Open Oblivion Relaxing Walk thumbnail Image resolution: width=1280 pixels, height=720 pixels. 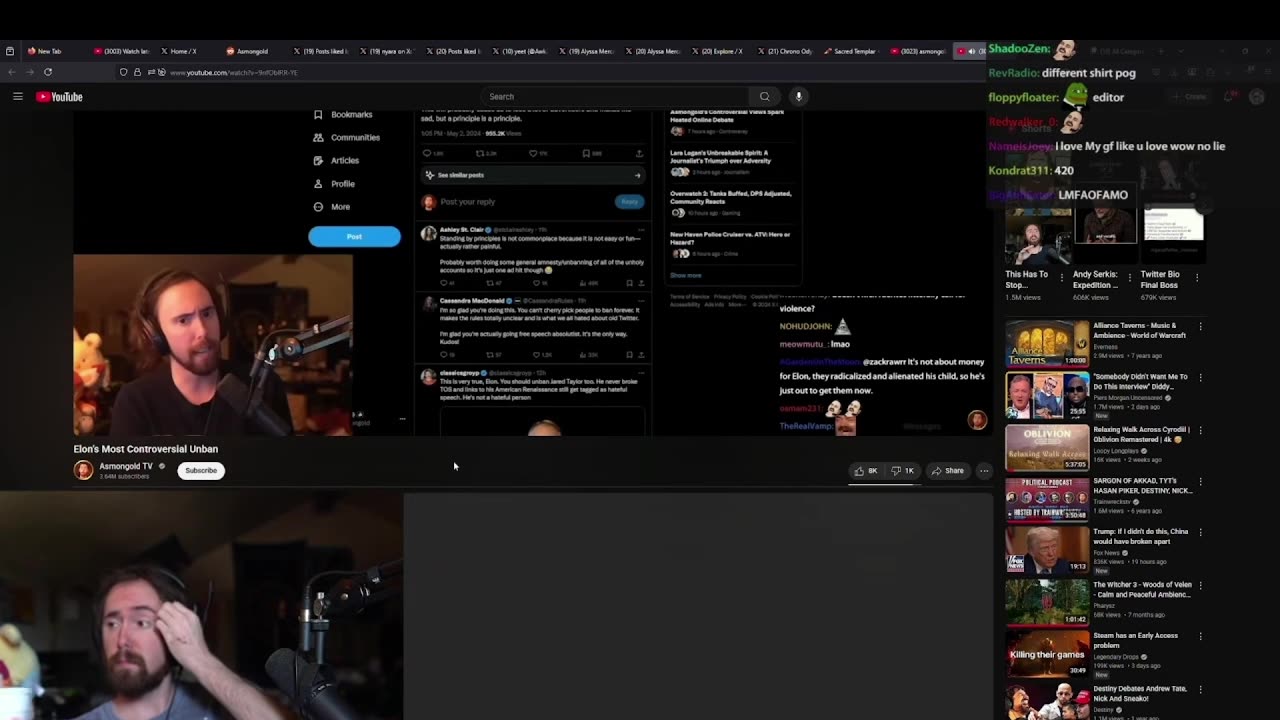click(x=1047, y=447)
